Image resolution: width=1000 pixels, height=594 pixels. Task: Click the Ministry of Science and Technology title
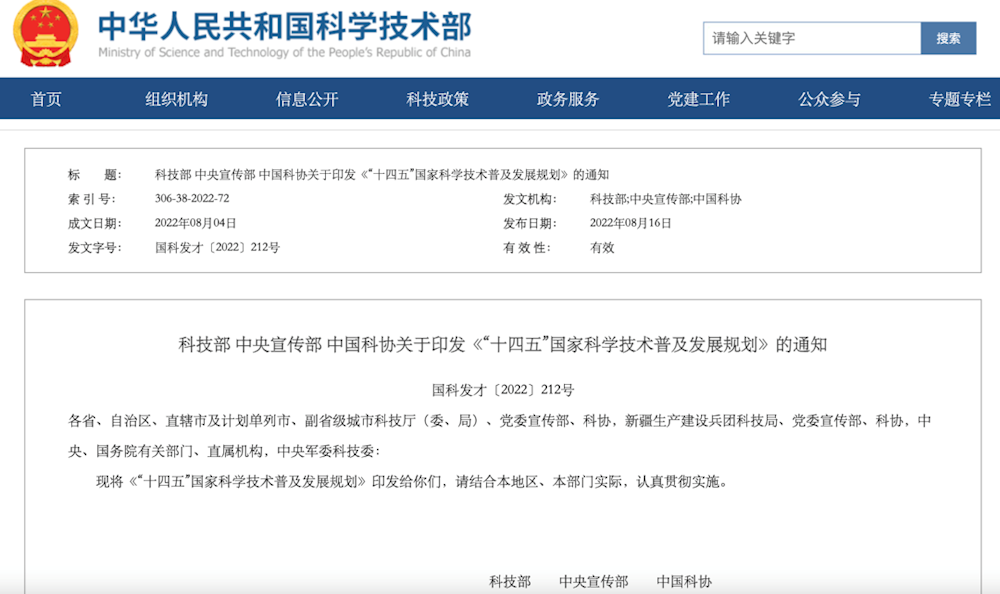pyautogui.click(x=284, y=26)
